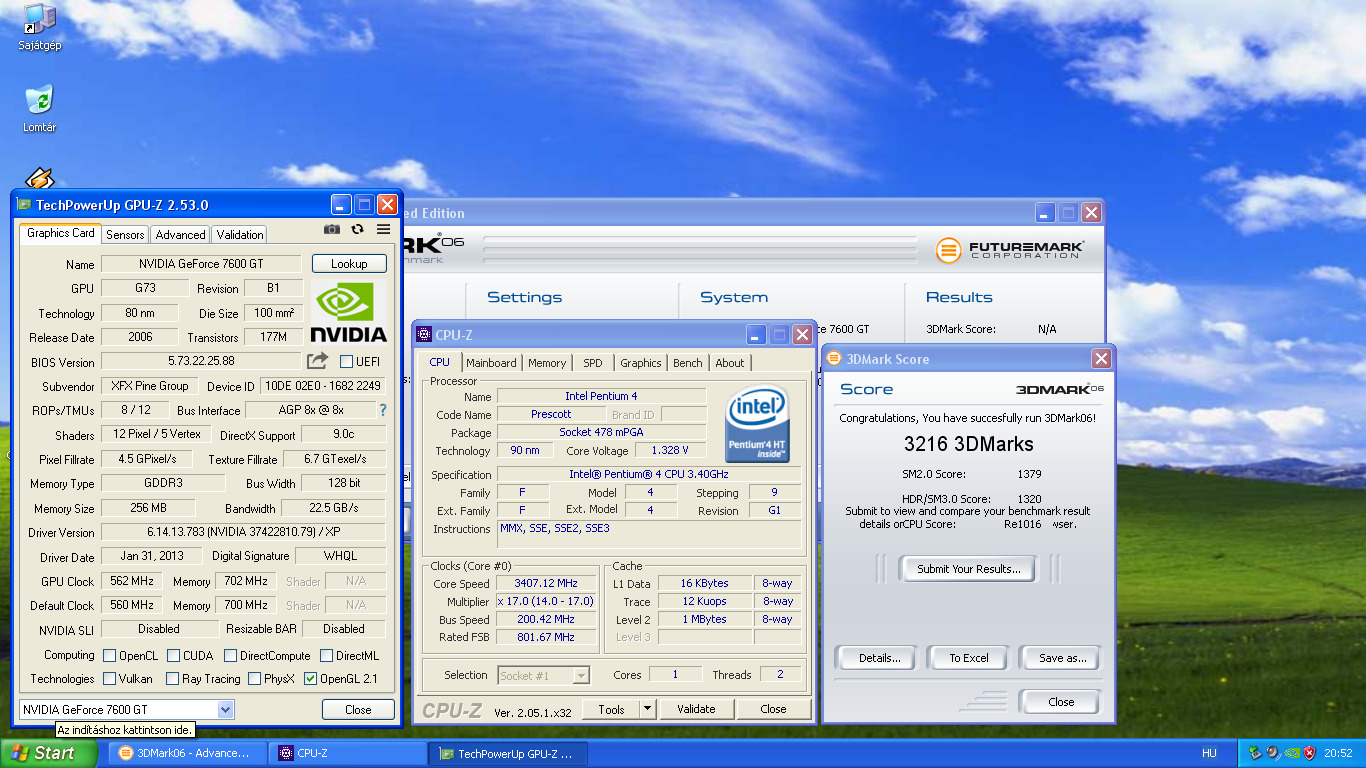
Task: Click the 3216 3DMarks score text
Action: pyautogui.click(x=969, y=444)
